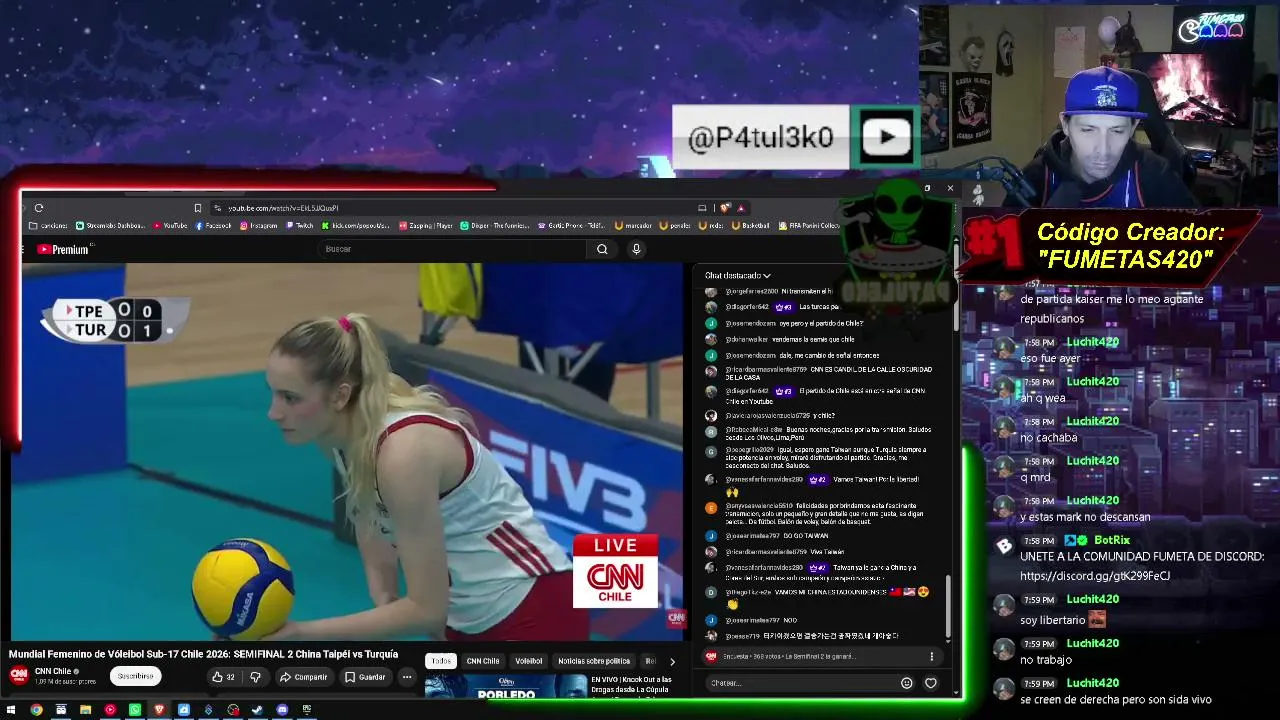Click YouTube chat message 'y chile?'
This screenshot has width=1280, height=720.
tap(824, 415)
